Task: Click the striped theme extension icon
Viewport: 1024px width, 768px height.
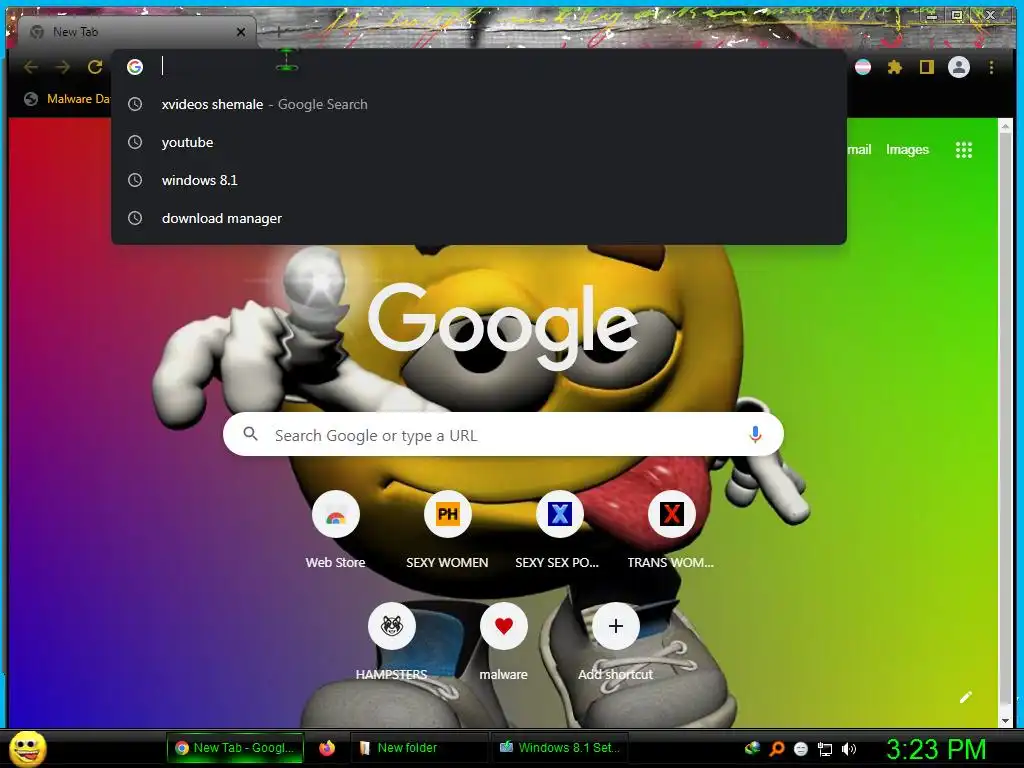Action: pos(863,67)
